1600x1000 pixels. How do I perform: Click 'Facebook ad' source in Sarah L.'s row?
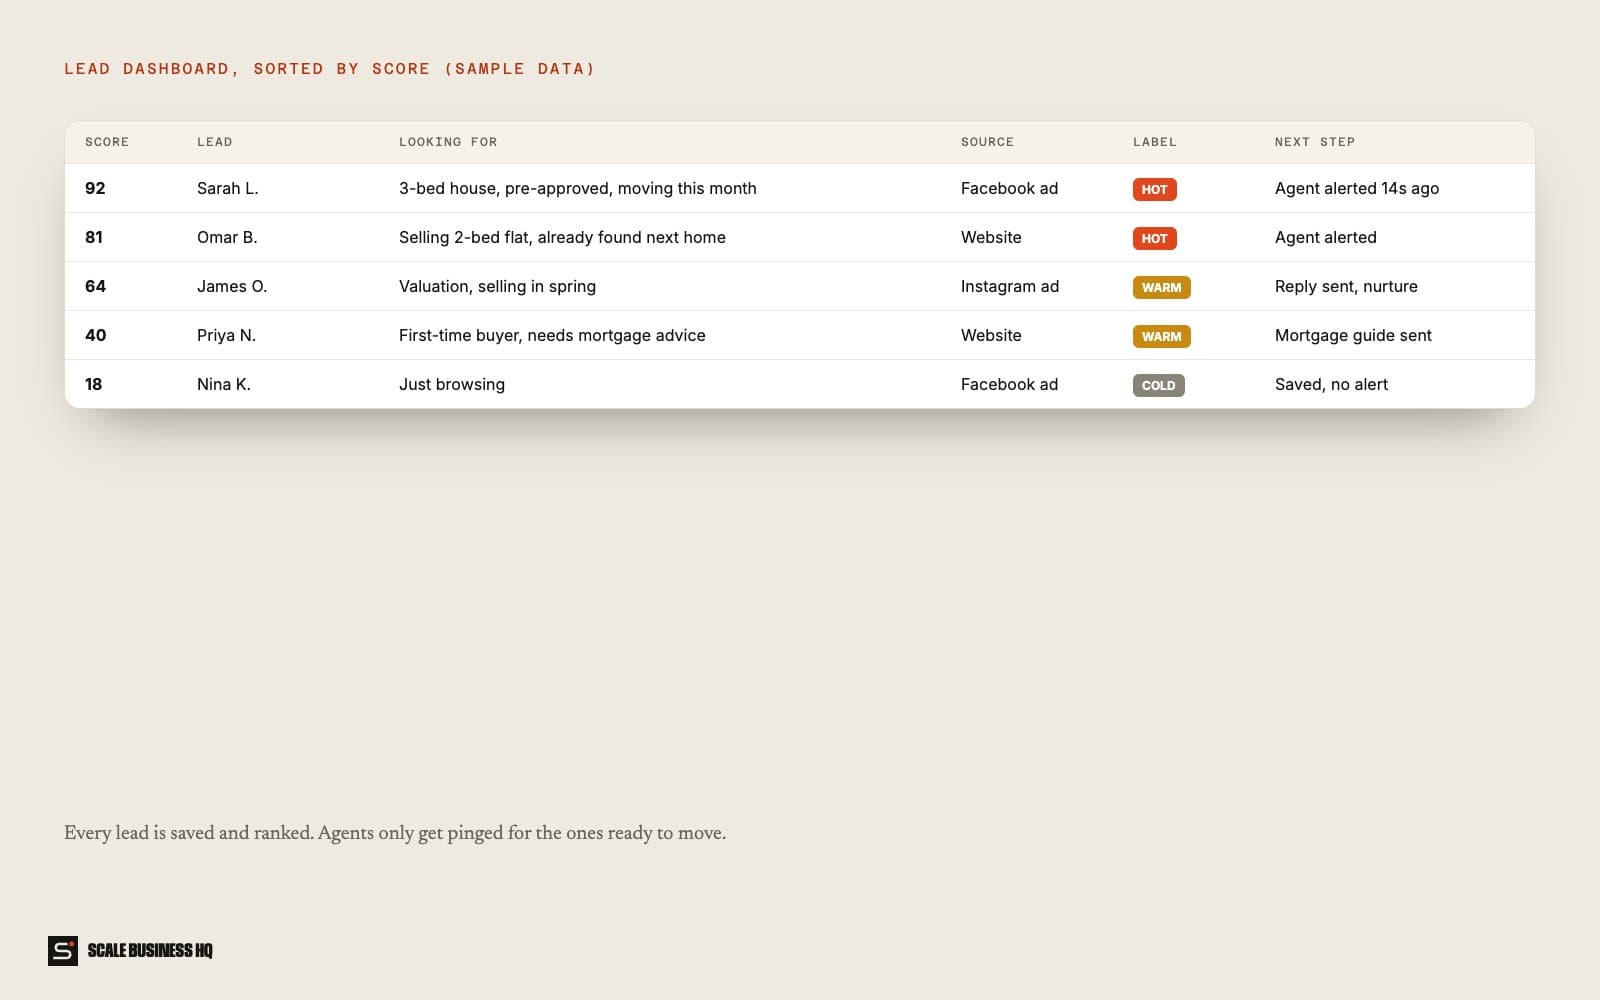point(1009,188)
